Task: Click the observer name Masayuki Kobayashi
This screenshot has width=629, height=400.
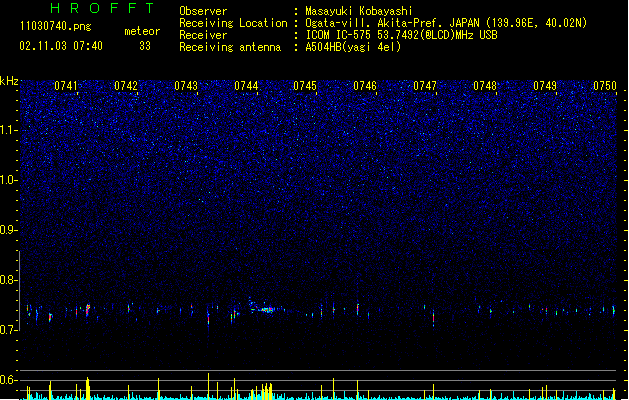Action: tap(359, 11)
